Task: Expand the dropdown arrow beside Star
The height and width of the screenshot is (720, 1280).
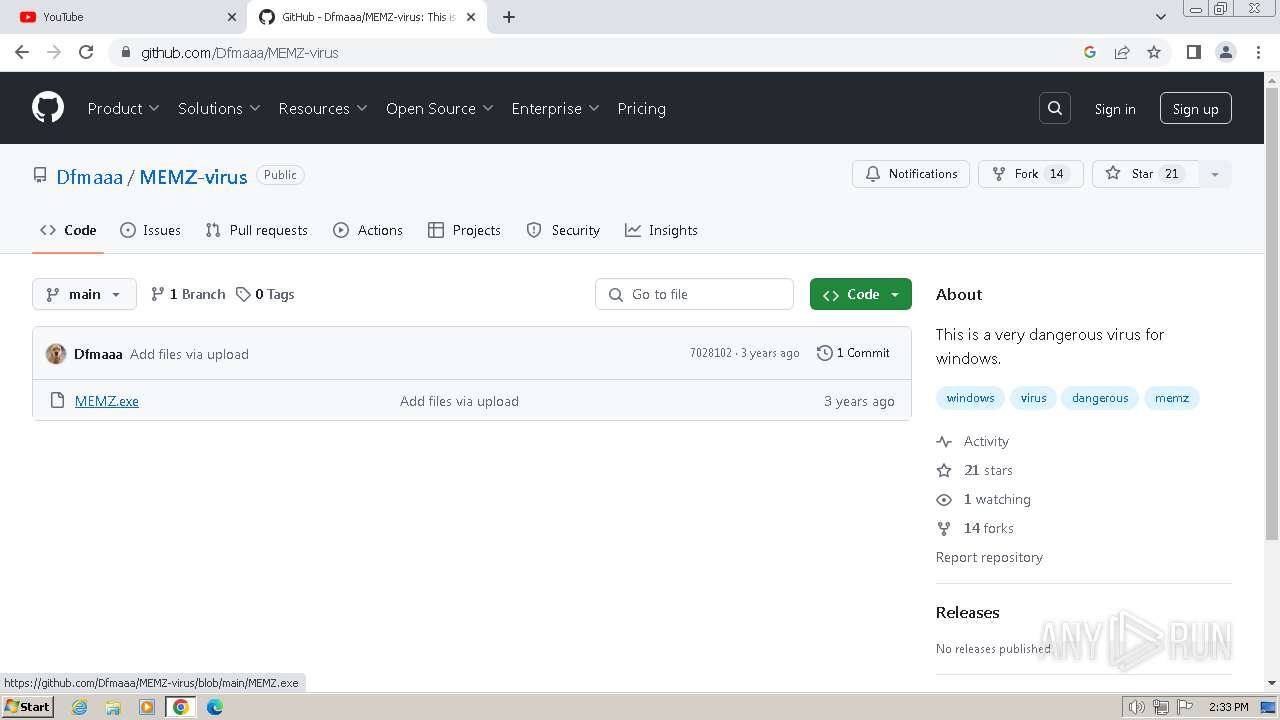Action: click(1215, 174)
